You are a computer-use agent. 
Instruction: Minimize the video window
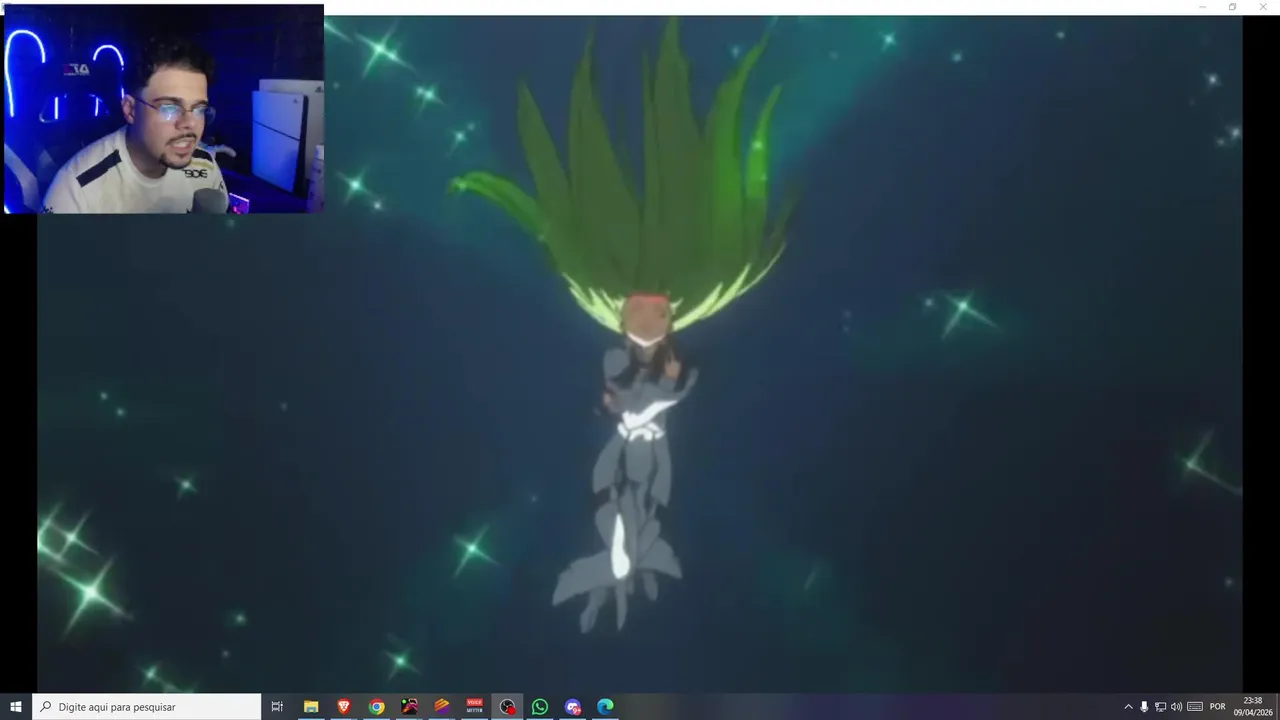point(1203,7)
